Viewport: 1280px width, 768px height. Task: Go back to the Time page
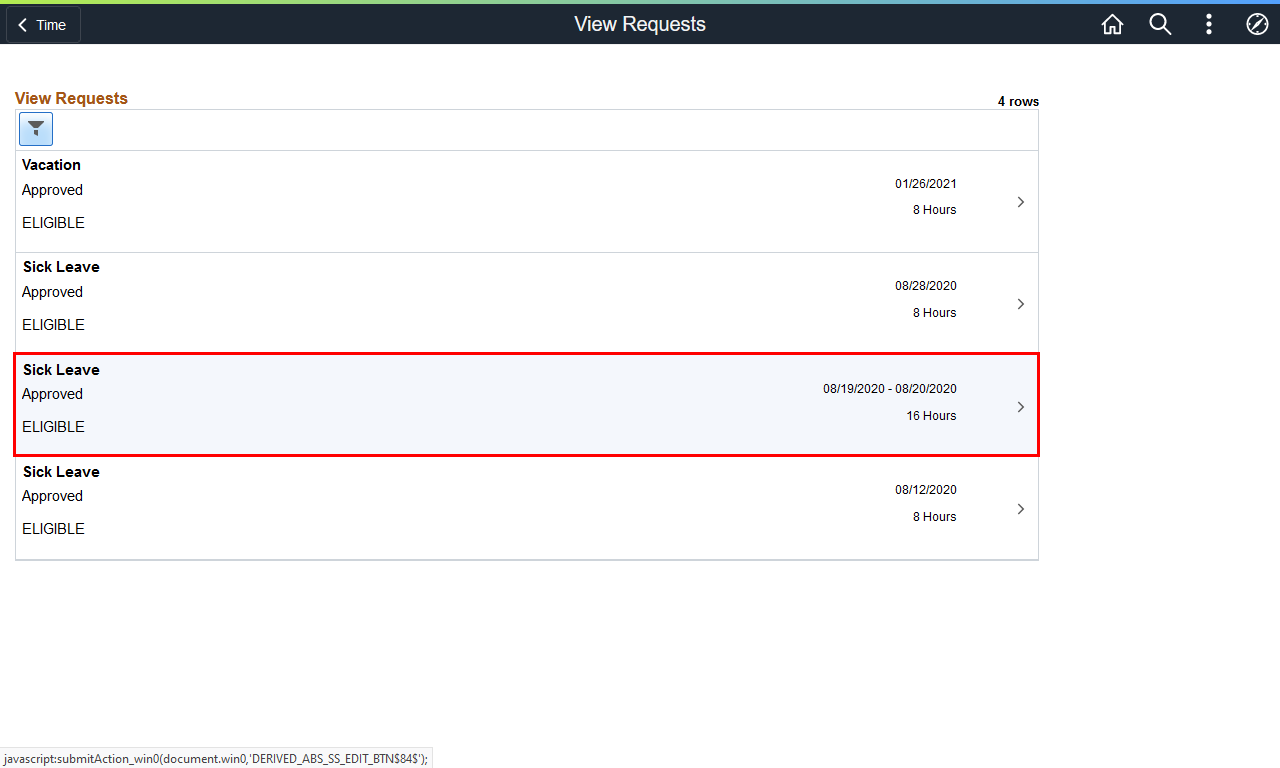43,25
